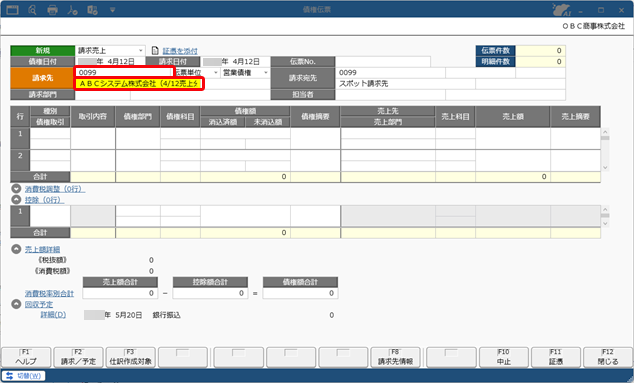The width and height of the screenshot is (634, 383).
Task: Click the 担当者 input field
Action: pos(390,95)
